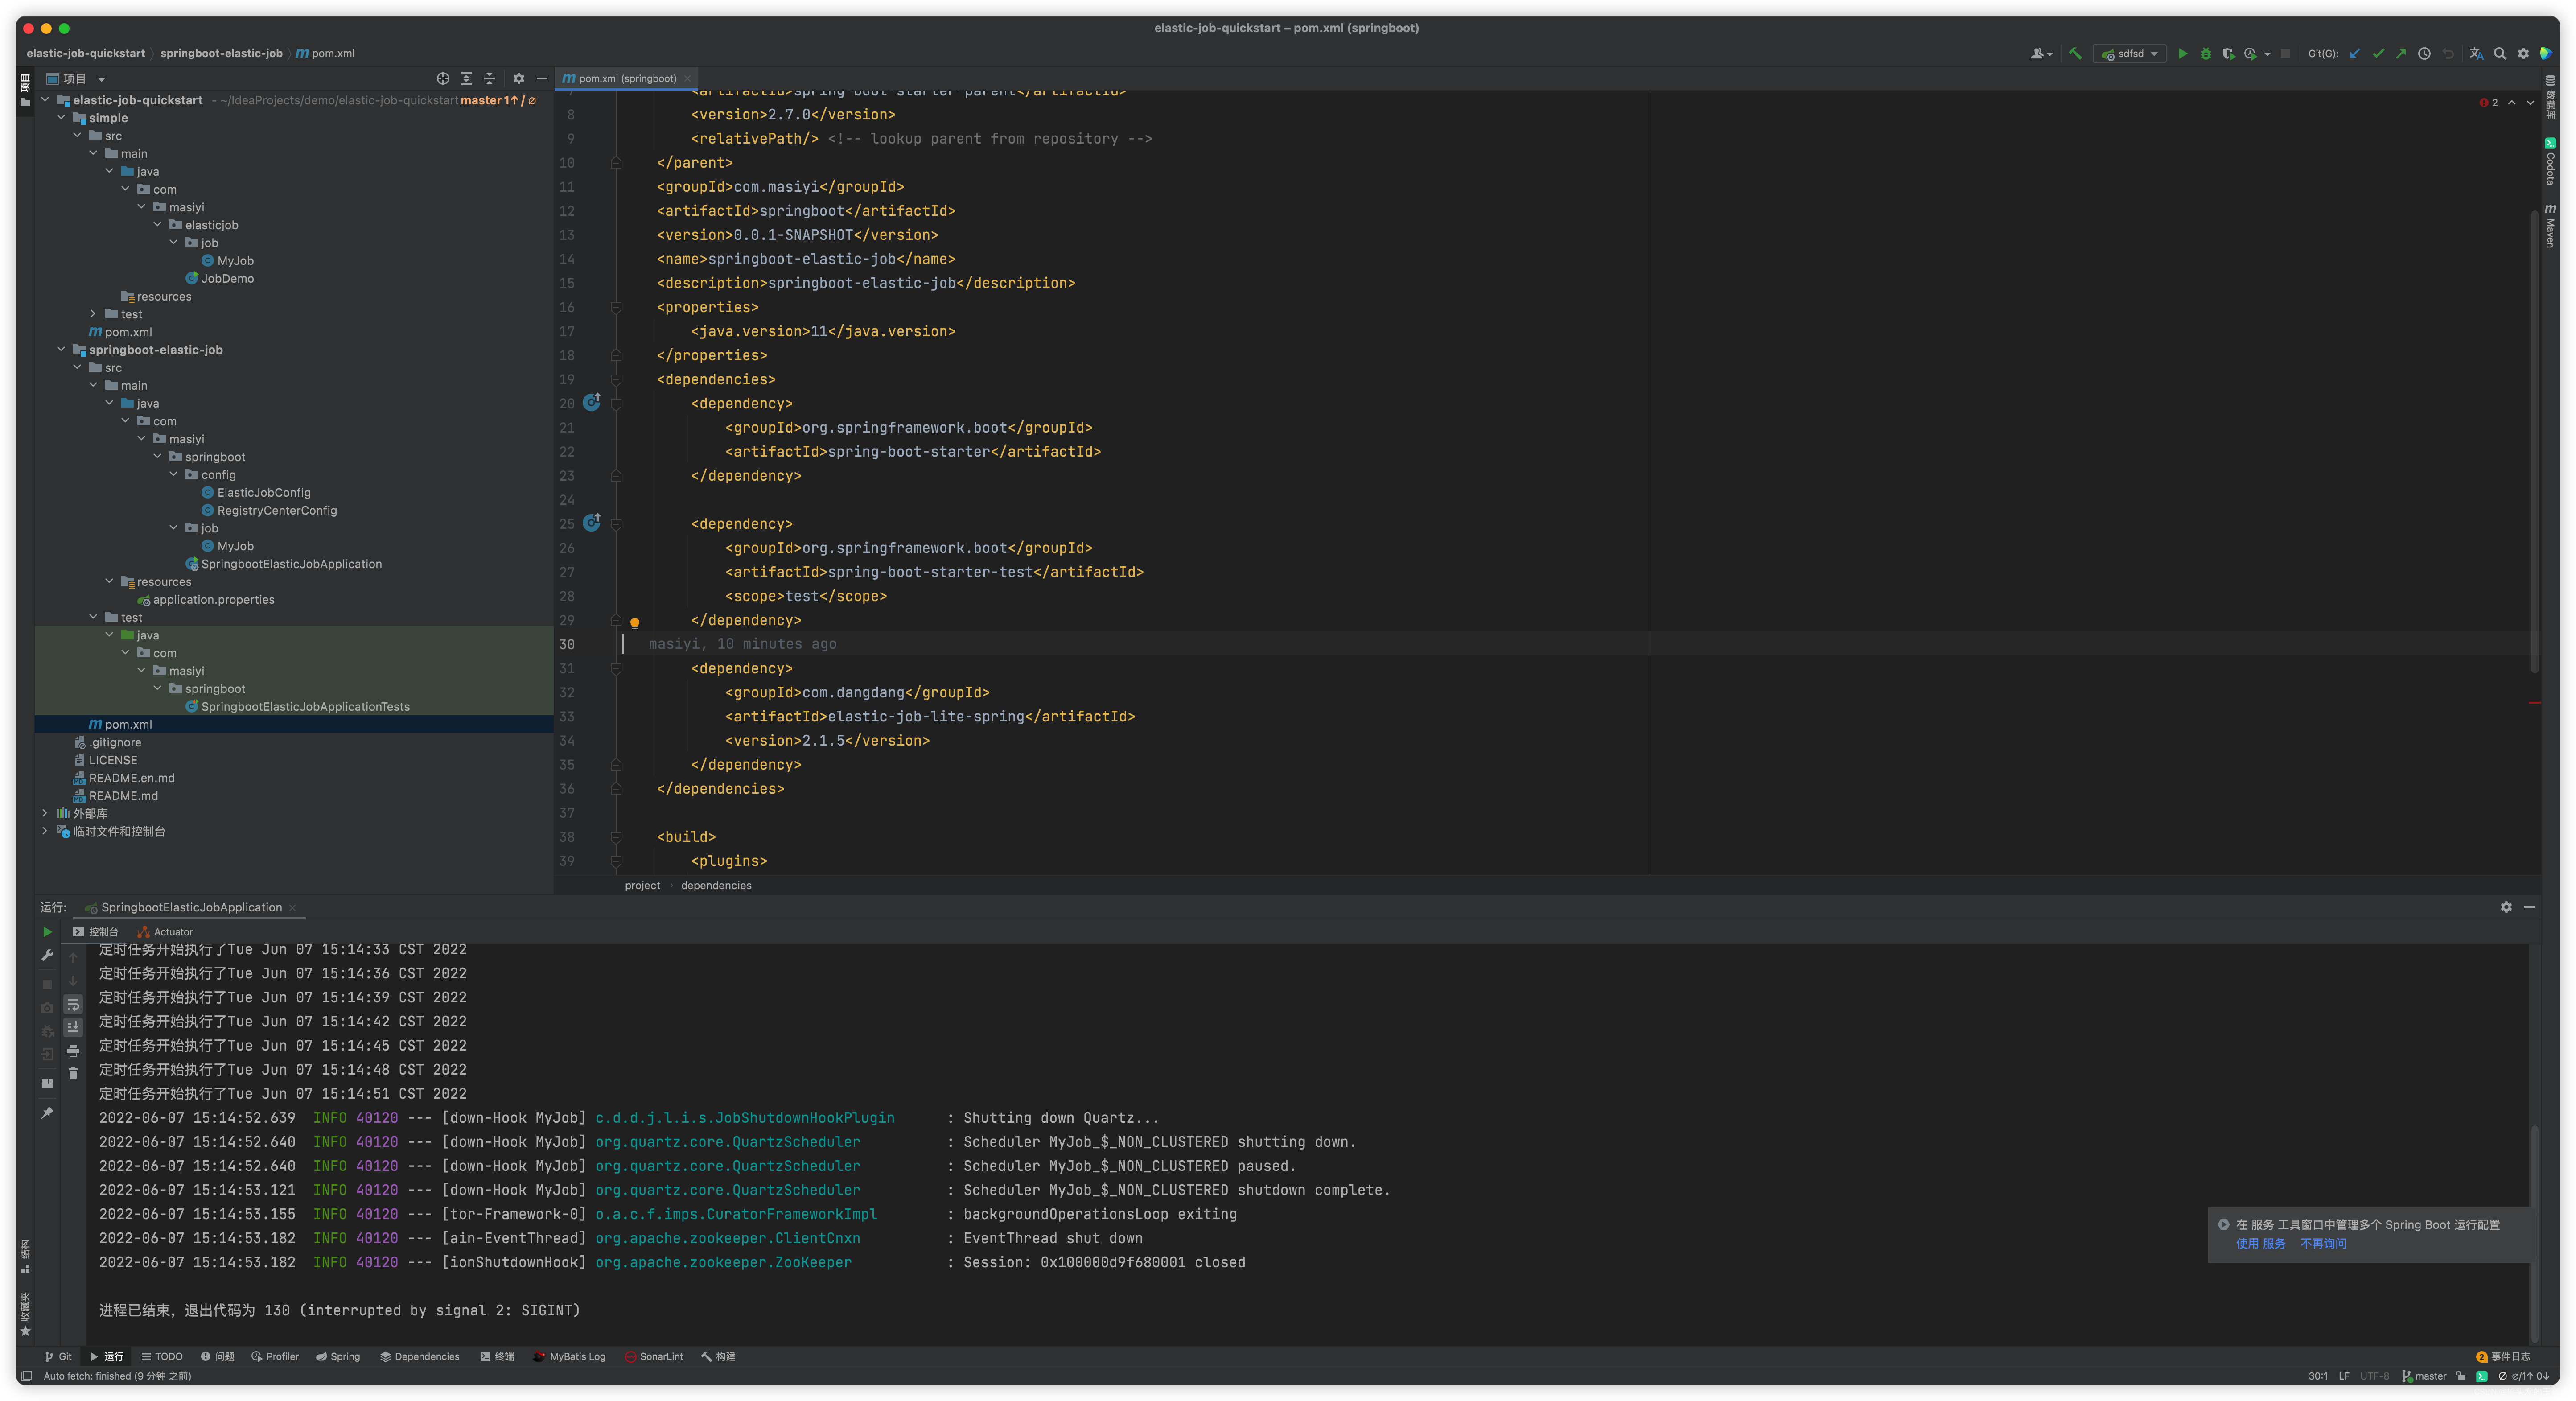Open the Dependencies tool window tab
Screen dimensions: 2576x1401
tap(419, 1357)
